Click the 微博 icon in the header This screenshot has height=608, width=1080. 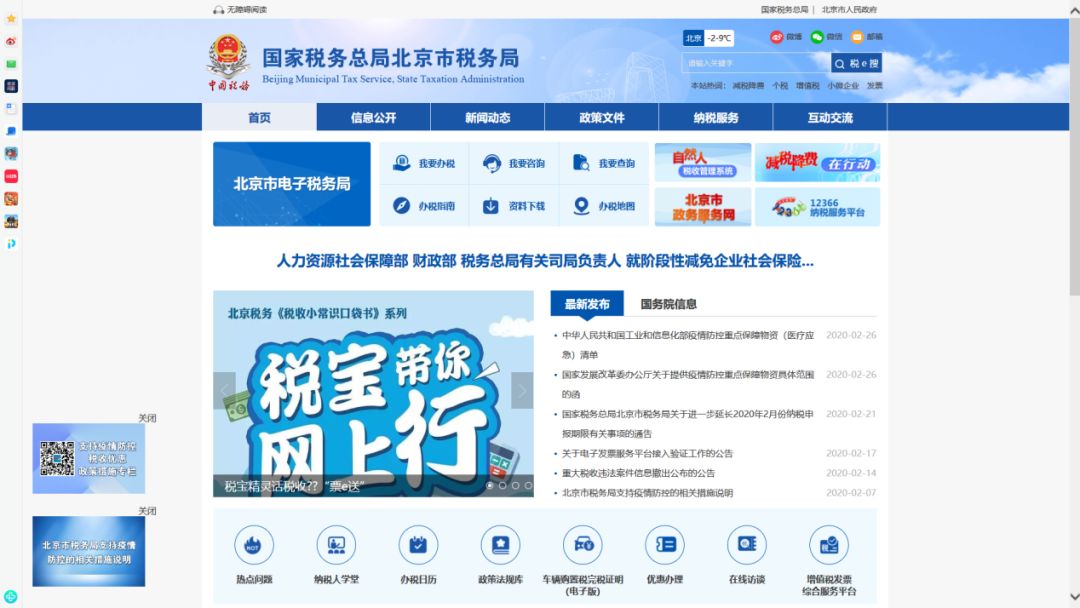pos(777,37)
